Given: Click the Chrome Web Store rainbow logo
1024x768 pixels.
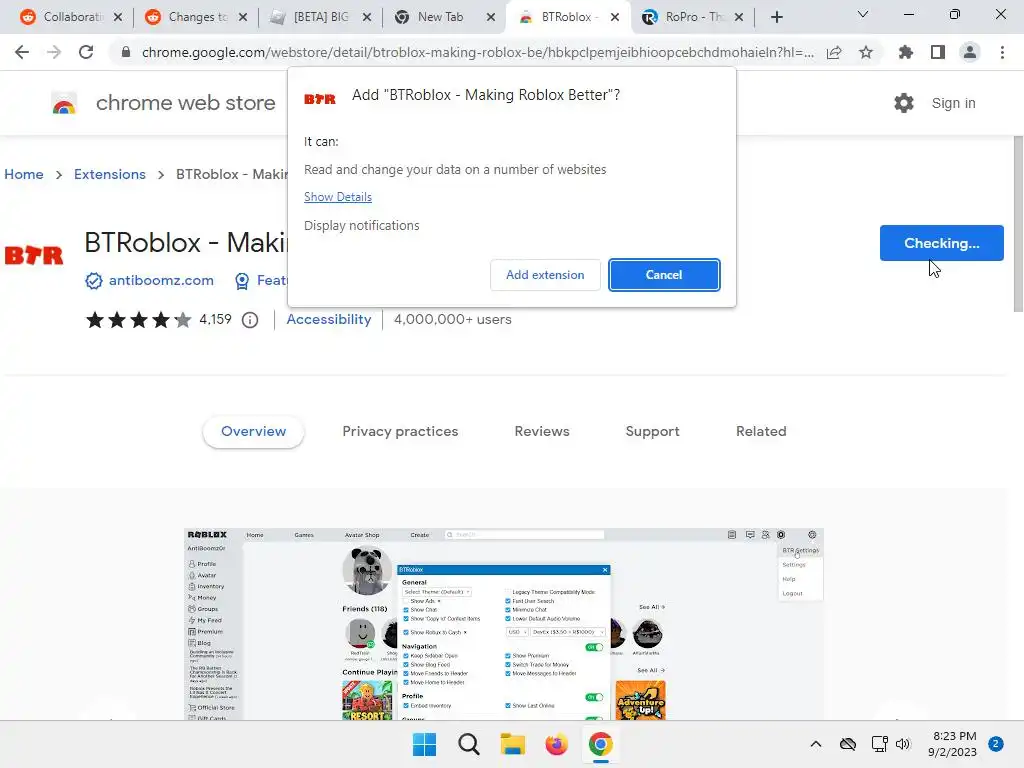Looking at the screenshot, I should 64,103.
